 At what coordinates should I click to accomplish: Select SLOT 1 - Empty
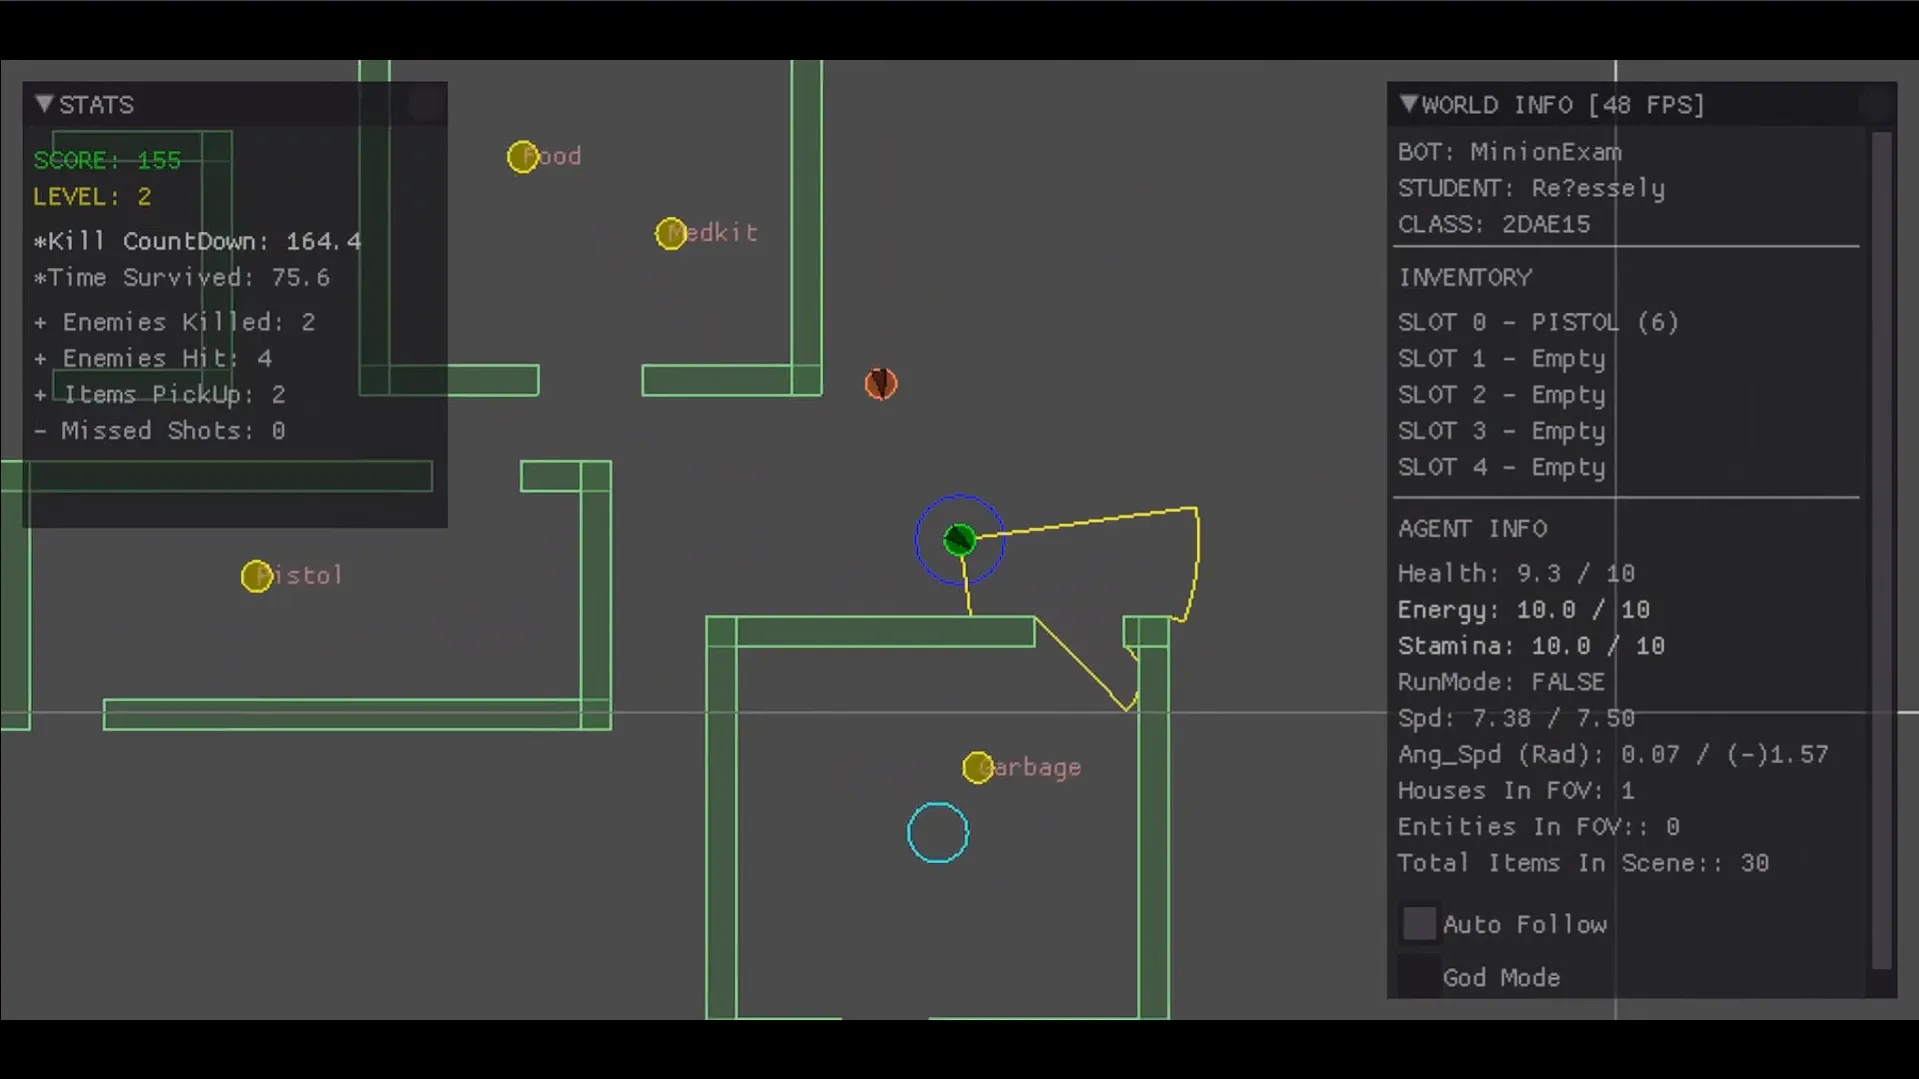[1501, 359]
